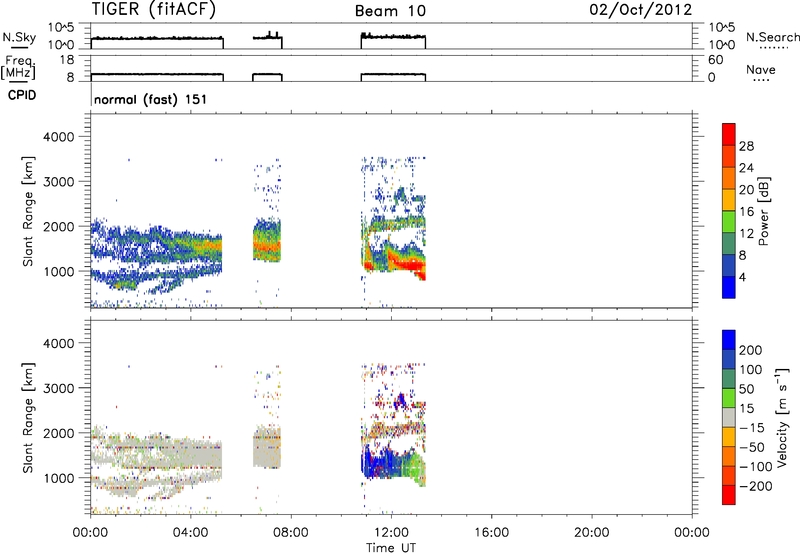Click the Beam 10 label
This screenshot has width=800, height=554.
(390, 11)
